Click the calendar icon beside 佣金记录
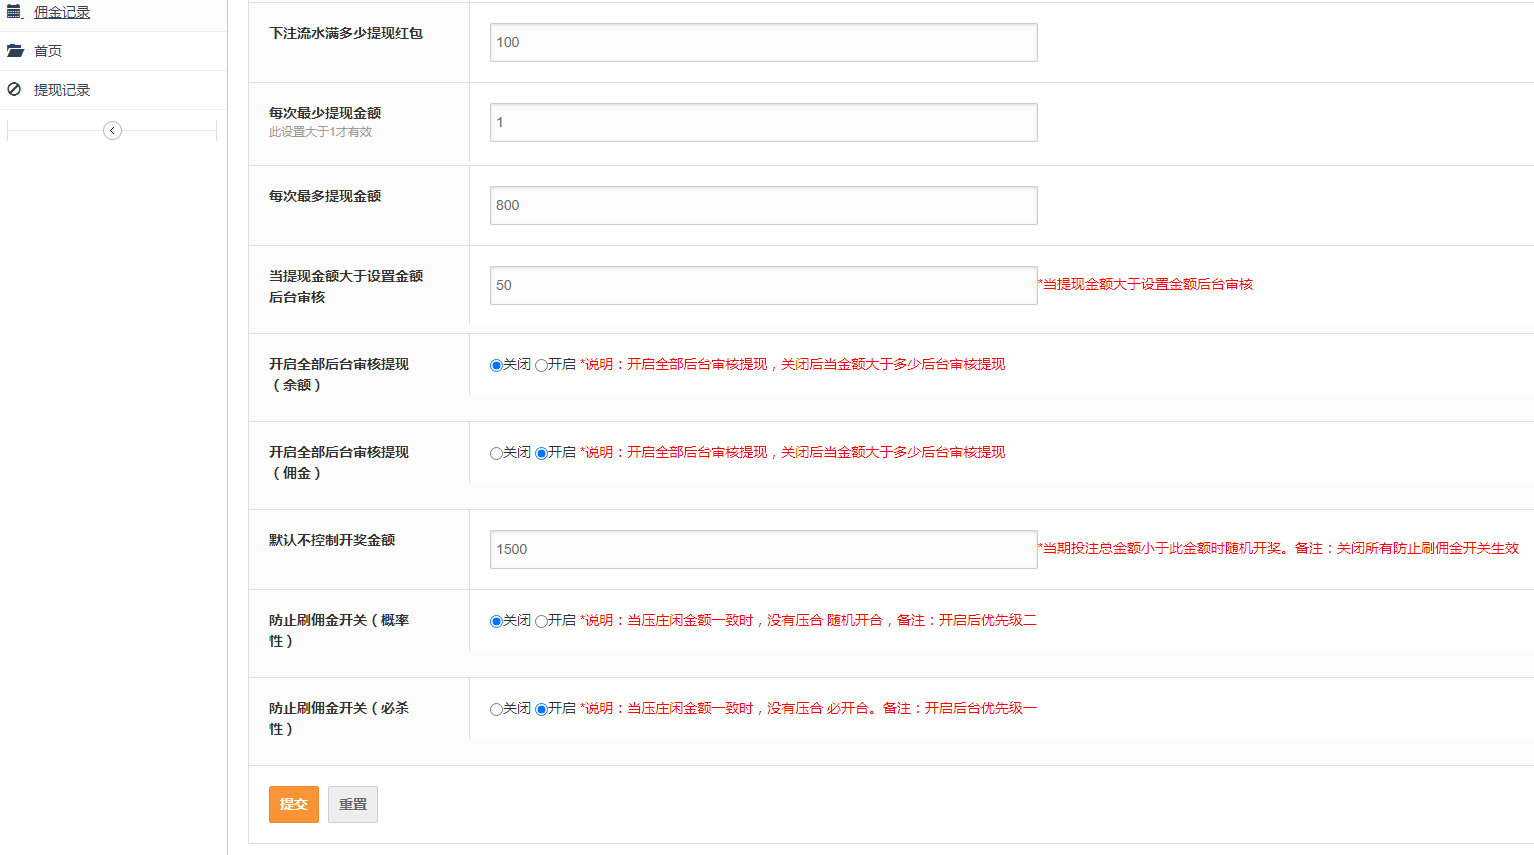This screenshot has height=855, width=1534. point(14,12)
